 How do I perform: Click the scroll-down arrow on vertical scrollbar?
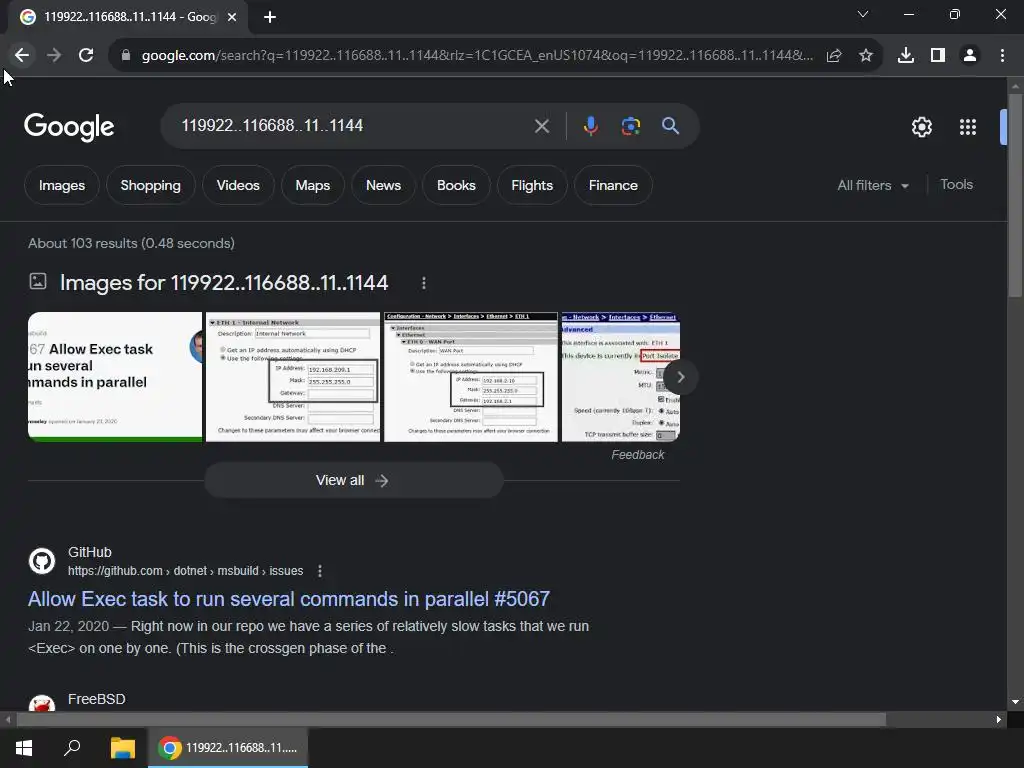click(1015, 702)
